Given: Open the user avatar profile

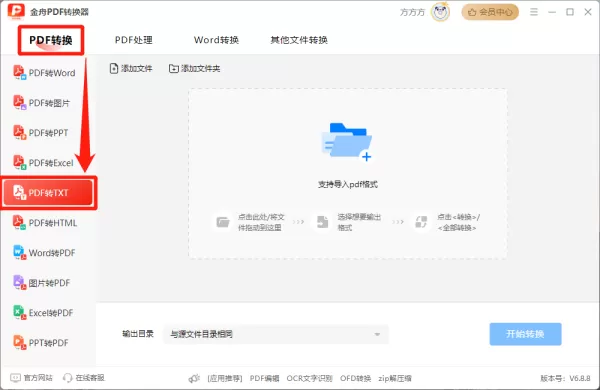Looking at the screenshot, I should coord(440,12).
